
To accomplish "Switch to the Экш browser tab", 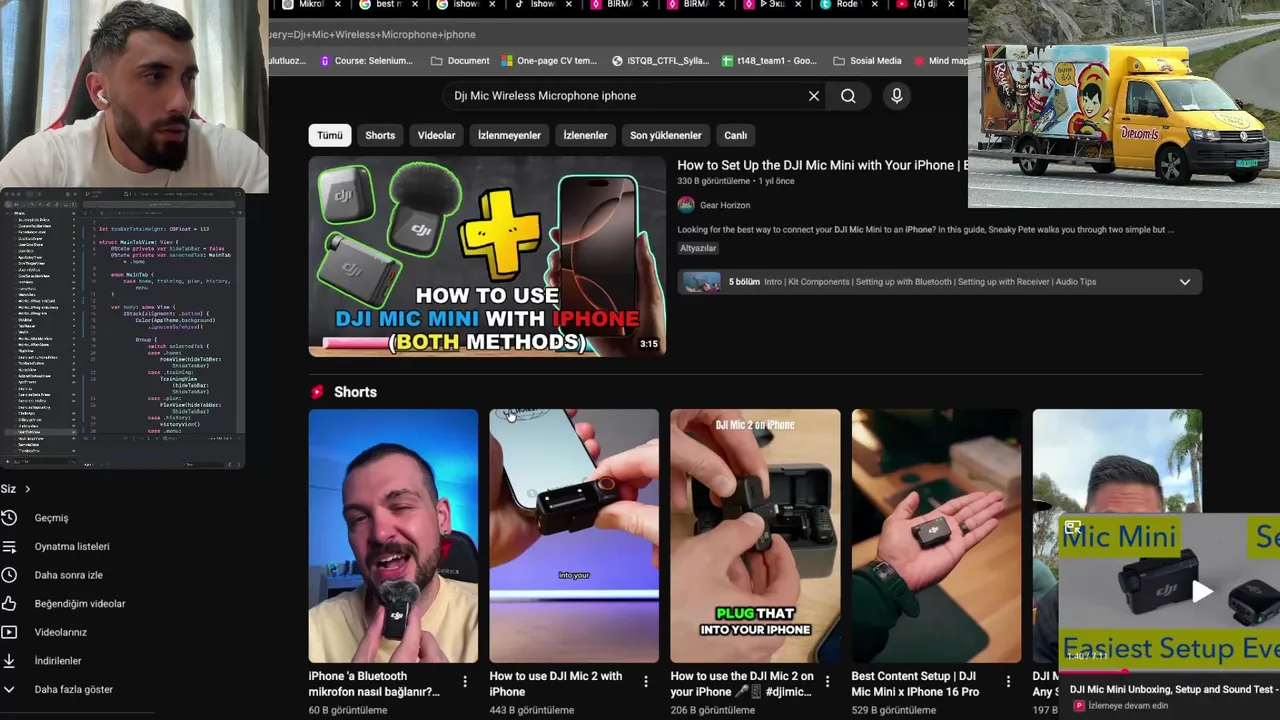I will coord(770,5).
